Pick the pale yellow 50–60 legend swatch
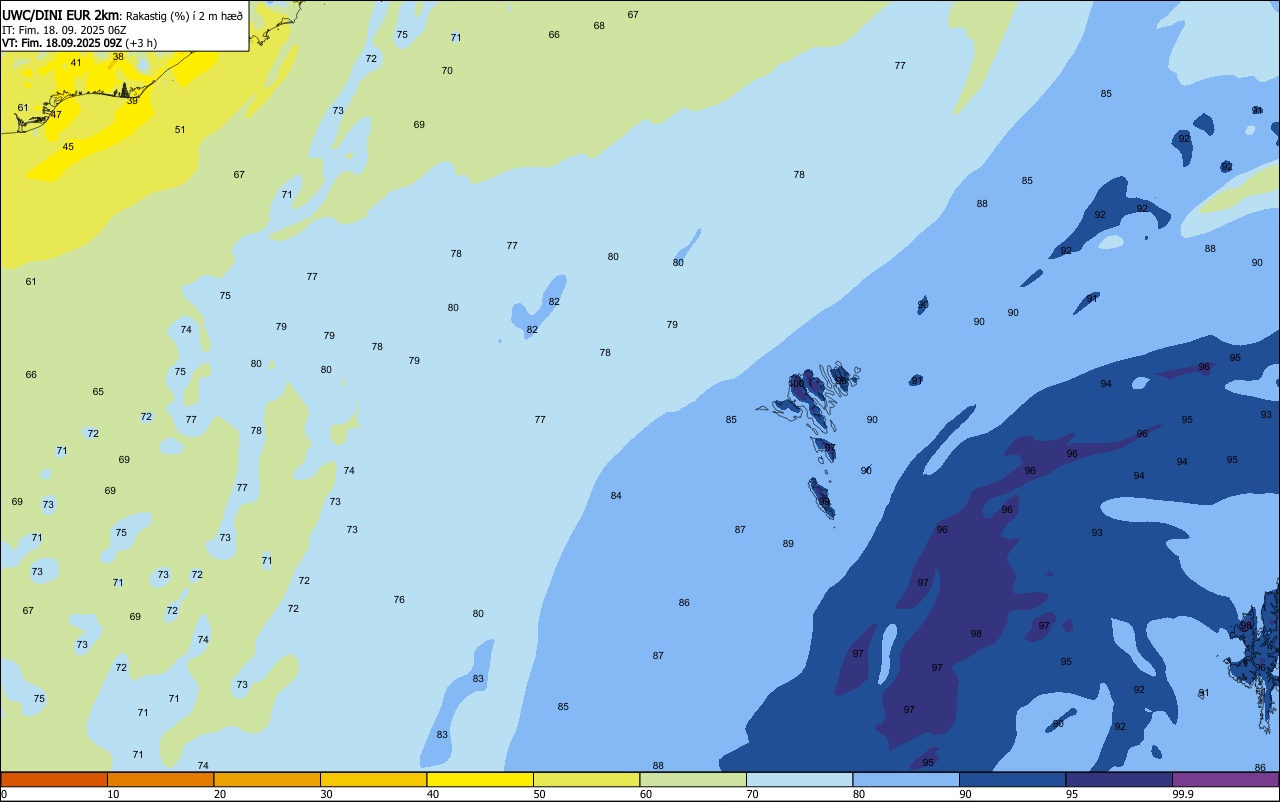The width and height of the screenshot is (1280, 802). click(586, 779)
